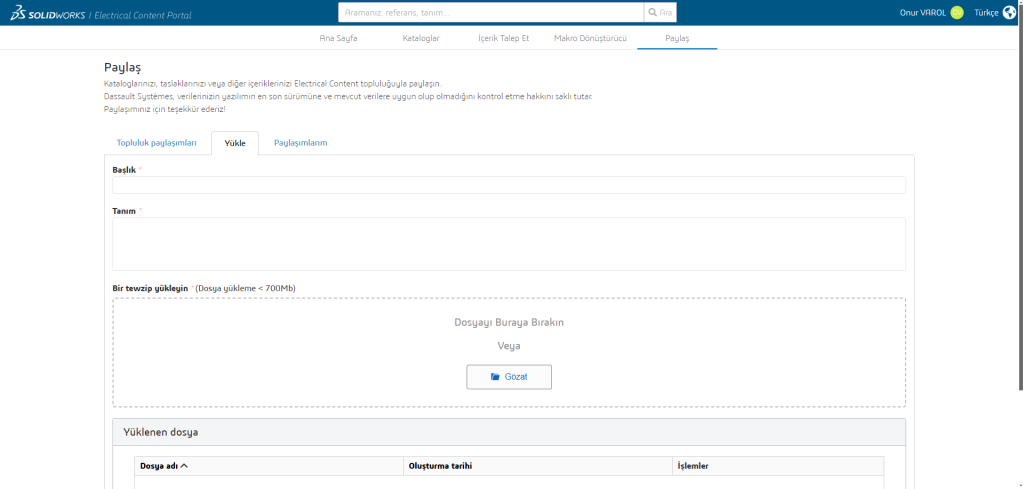Click the Ara search button with magnifier

[x=660, y=13]
